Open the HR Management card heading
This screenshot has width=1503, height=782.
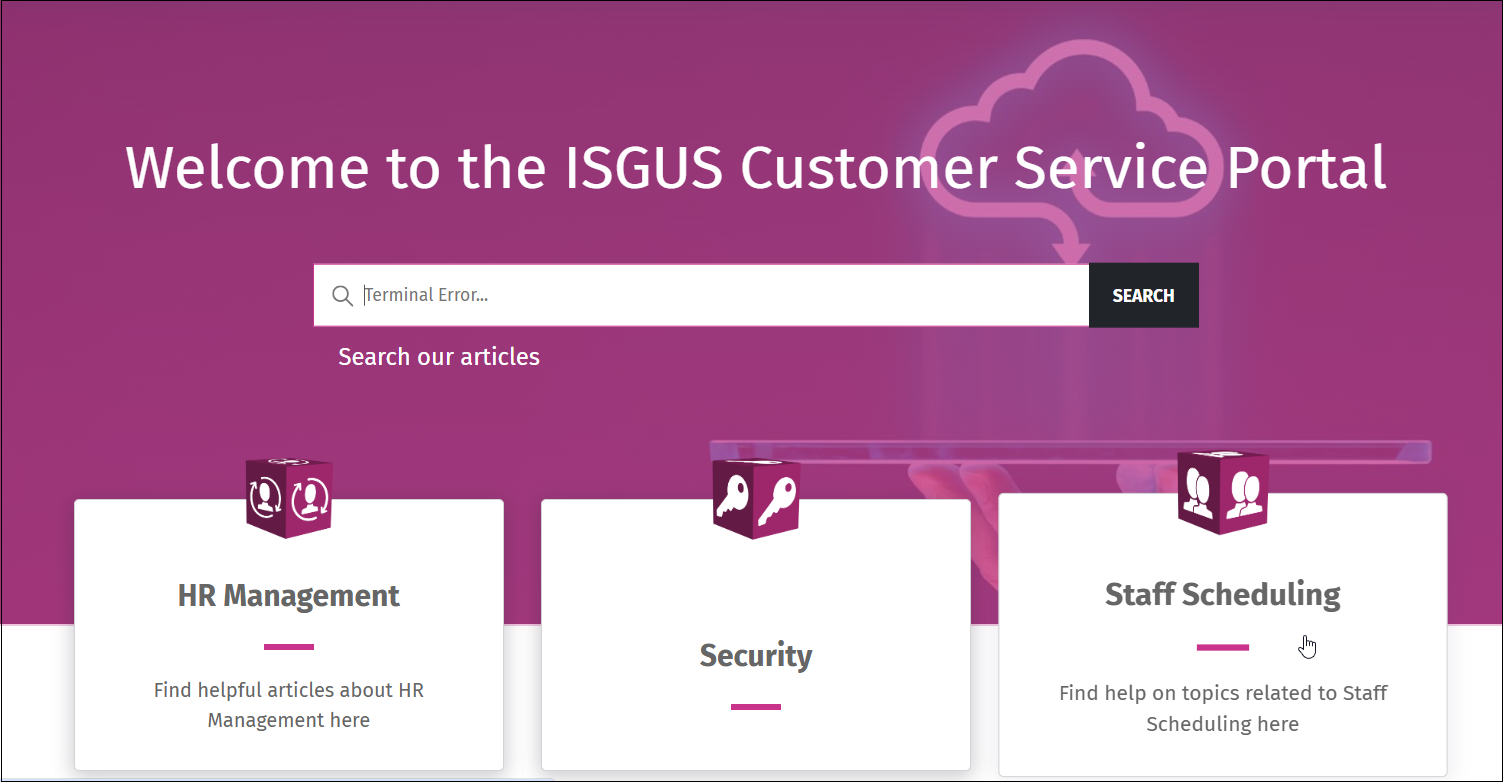[289, 596]
